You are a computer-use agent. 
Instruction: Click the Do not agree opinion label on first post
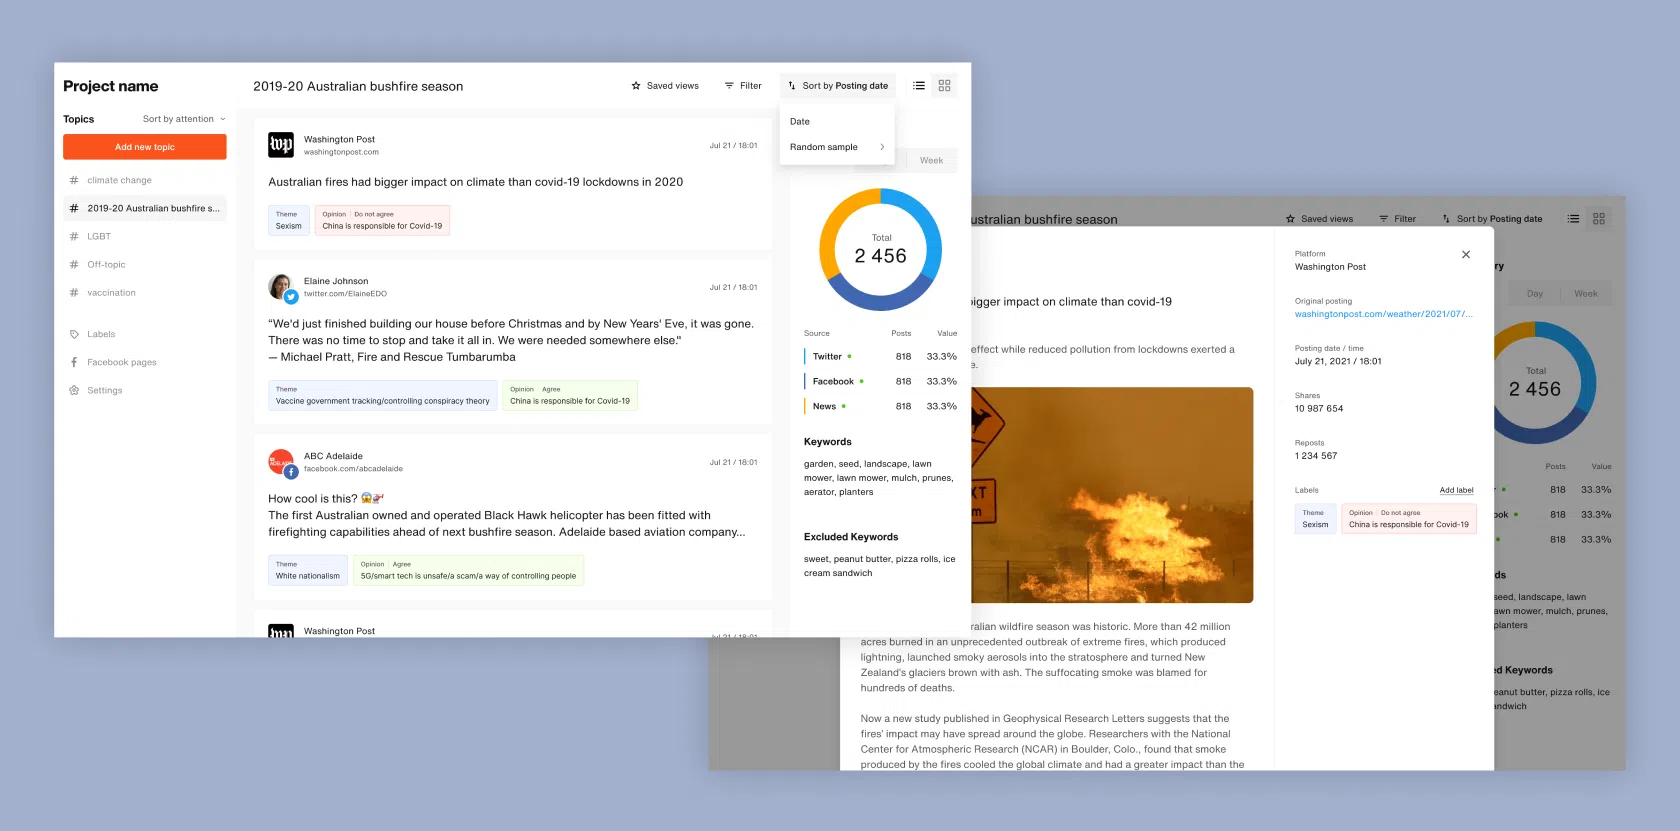382,220
